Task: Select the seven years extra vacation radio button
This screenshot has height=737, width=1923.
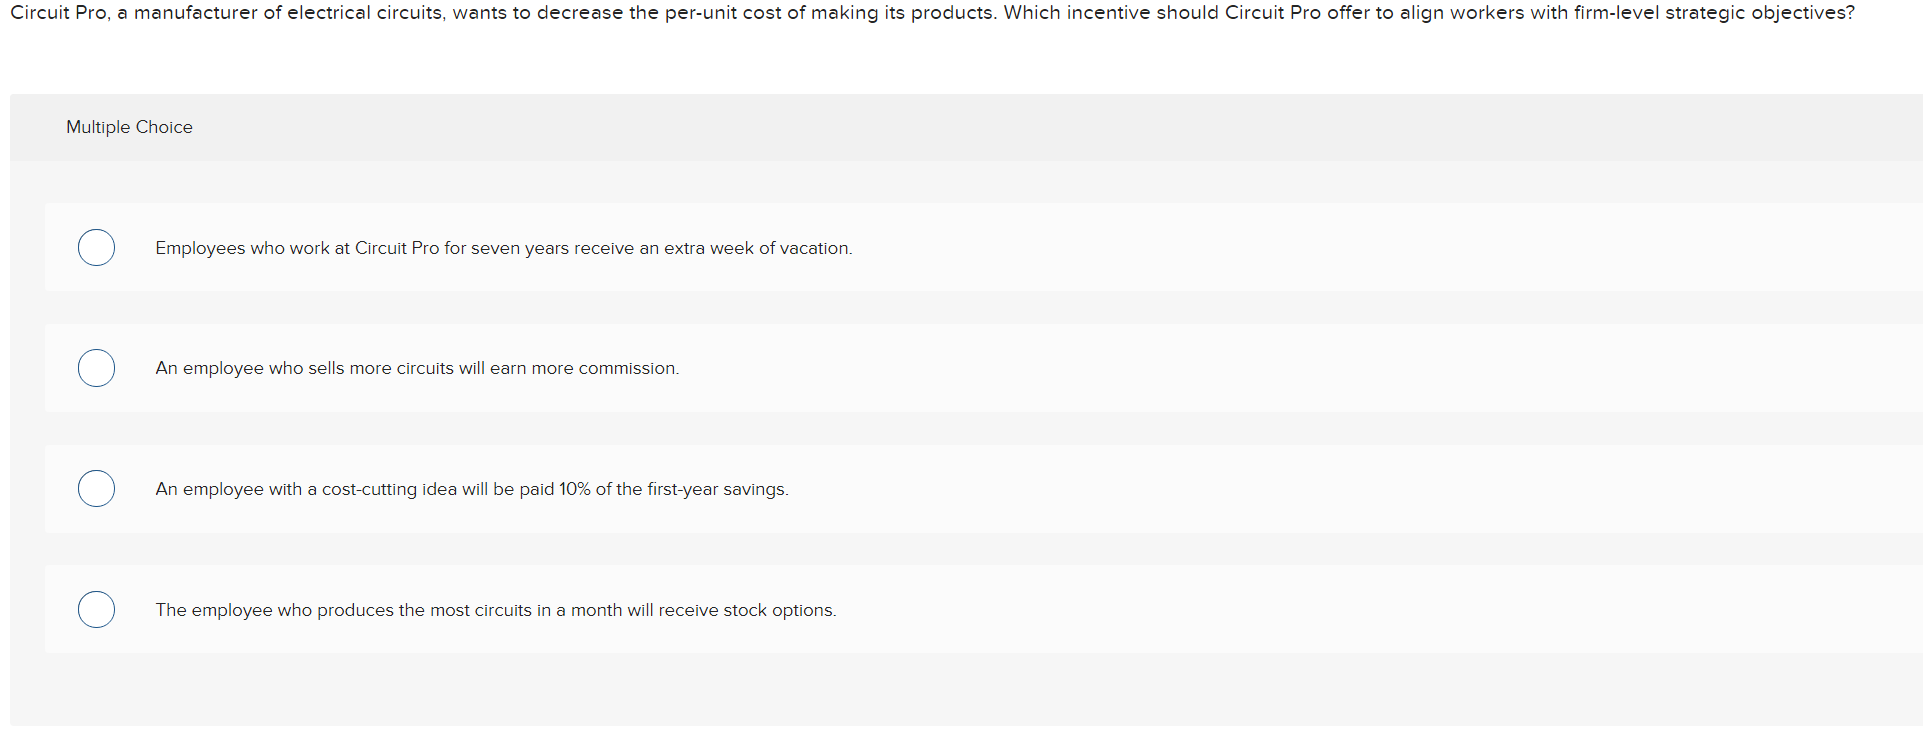Action: point(96,247)
